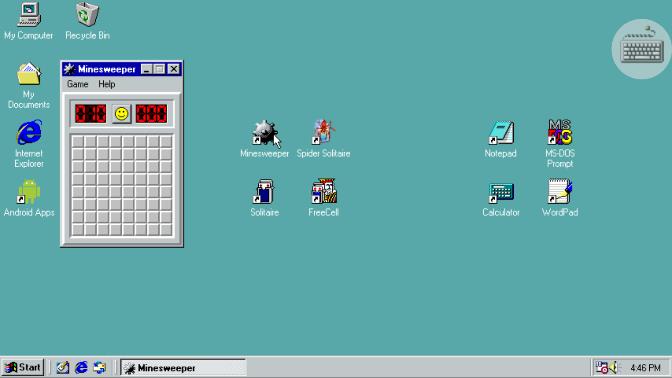Click the Start button

[x=23, y=368]
